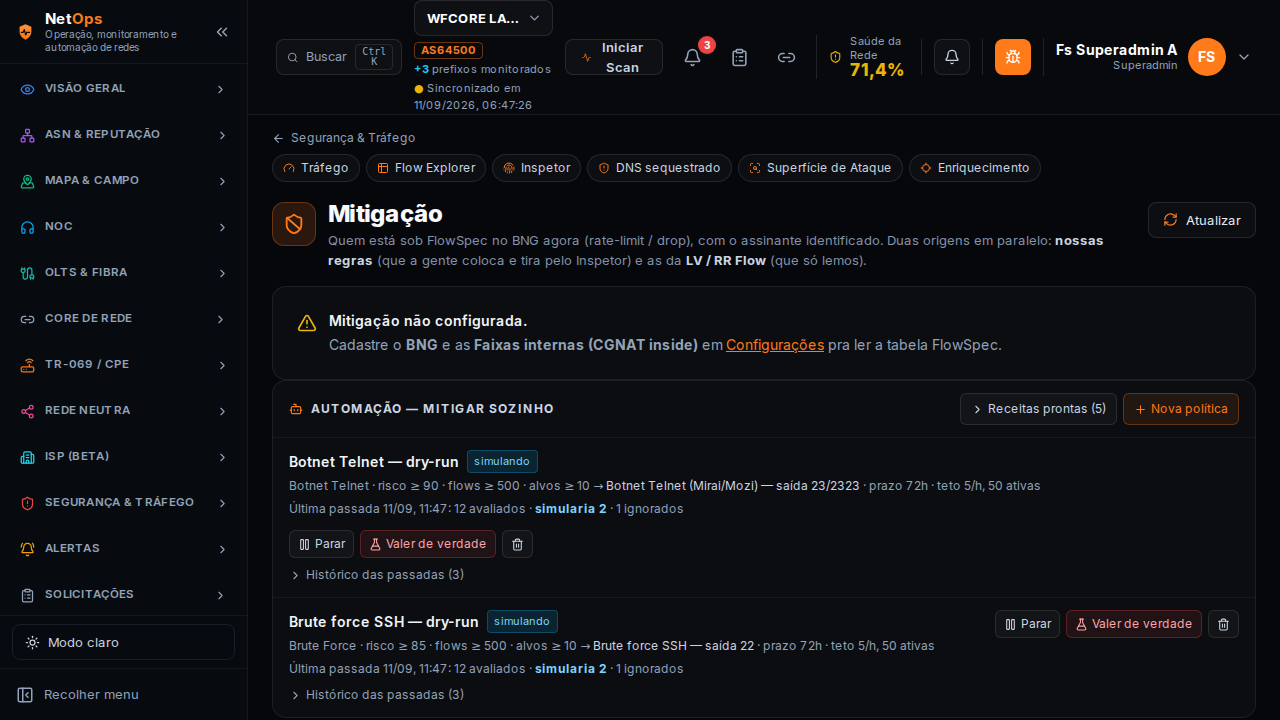The width and height of the screenshot is (1280, 720).
Task: Click the alert bell button beside health
Action: (x=952, y=57)
